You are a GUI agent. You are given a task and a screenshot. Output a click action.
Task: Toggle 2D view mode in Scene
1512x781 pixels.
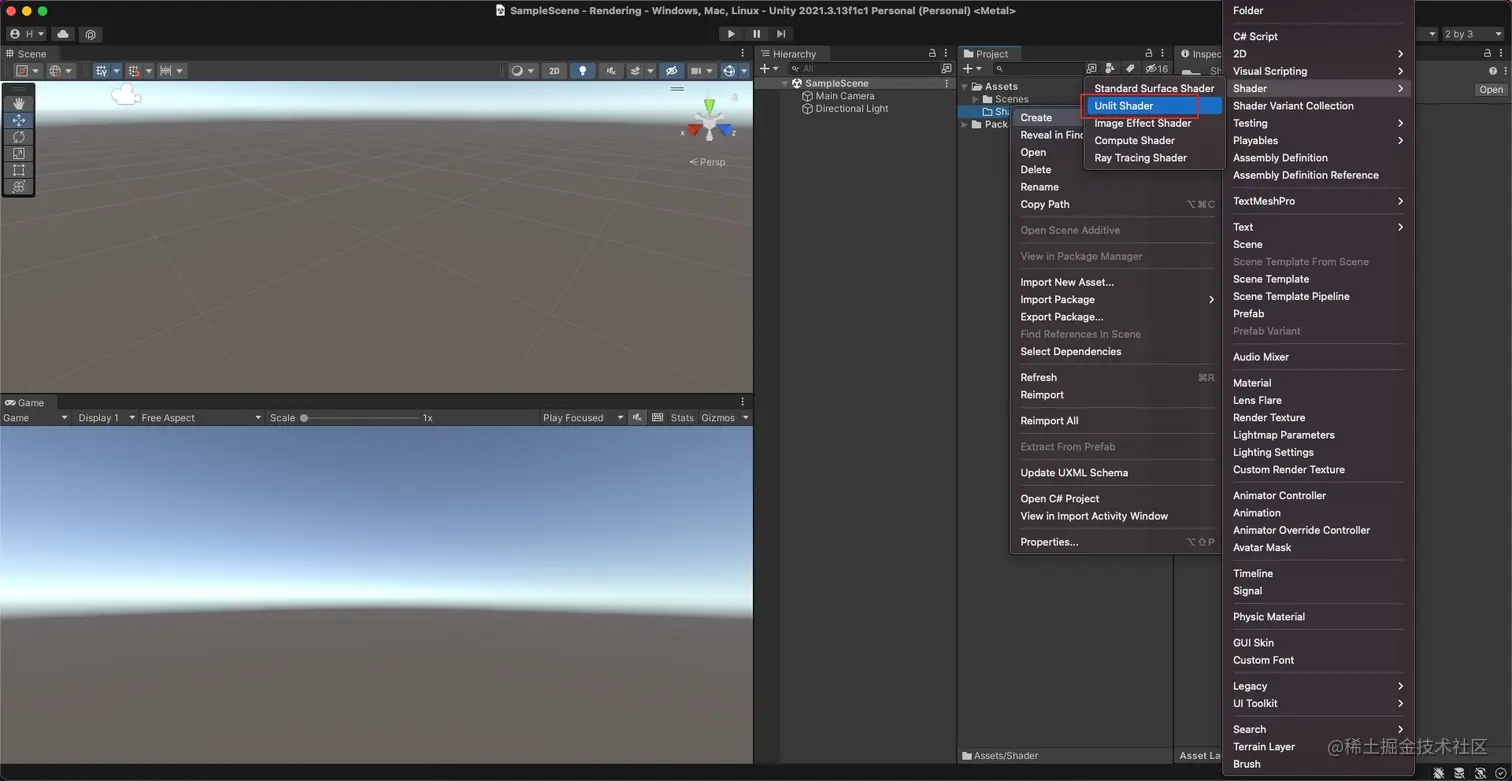click(x=554, y=71)
